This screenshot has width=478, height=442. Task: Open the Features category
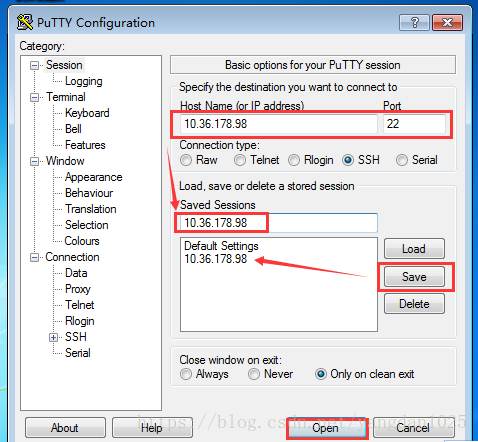coord(85,145)
